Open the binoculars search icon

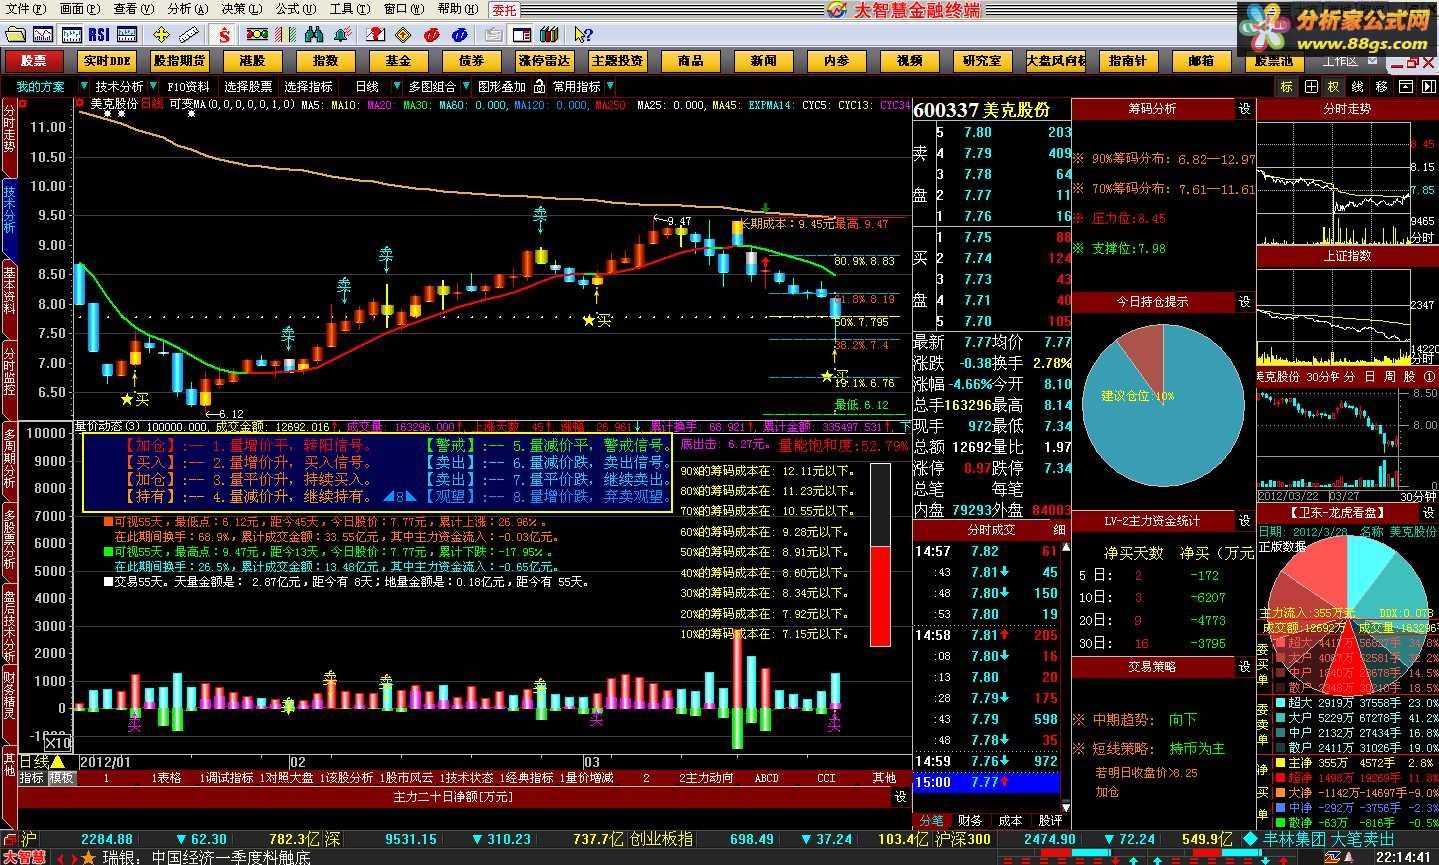click(314, 35)
